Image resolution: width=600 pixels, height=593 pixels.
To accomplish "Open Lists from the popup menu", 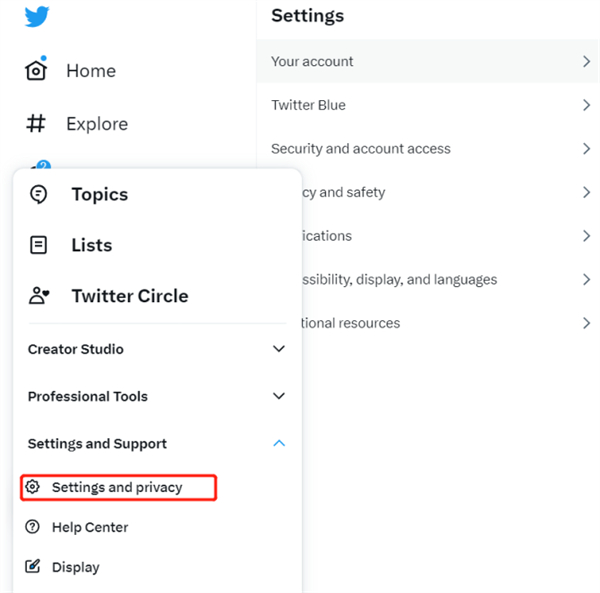I will (91, 245).
